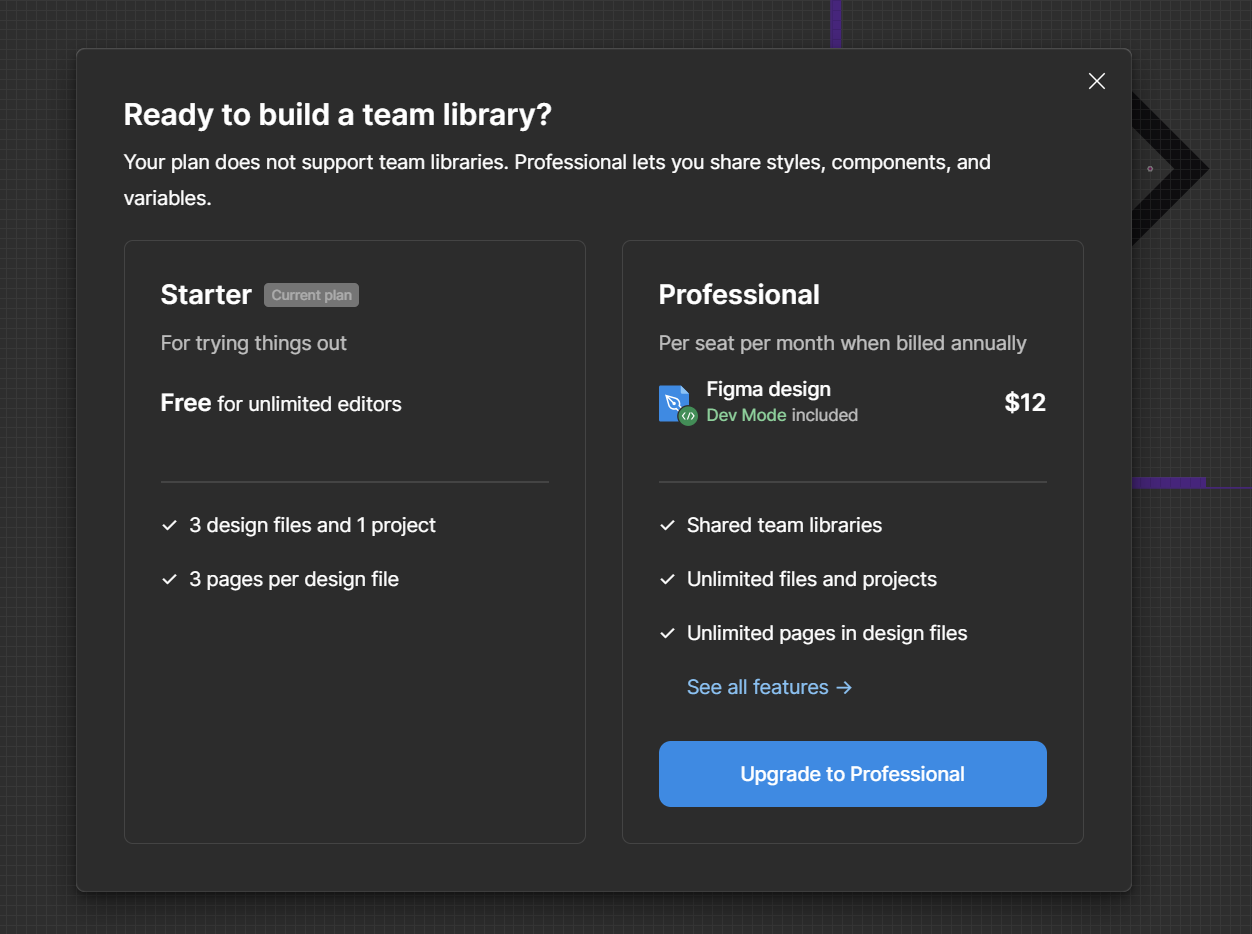Select the Starter plan heading
The width and height of the screenshot is (1252, 934).
206,295
